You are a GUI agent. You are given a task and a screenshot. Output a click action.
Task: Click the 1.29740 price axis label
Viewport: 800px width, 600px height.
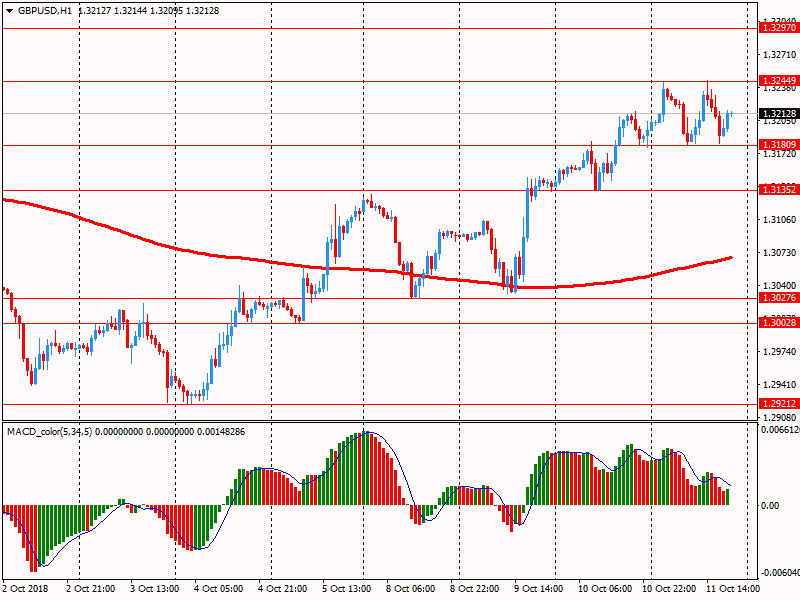(780, 352)
